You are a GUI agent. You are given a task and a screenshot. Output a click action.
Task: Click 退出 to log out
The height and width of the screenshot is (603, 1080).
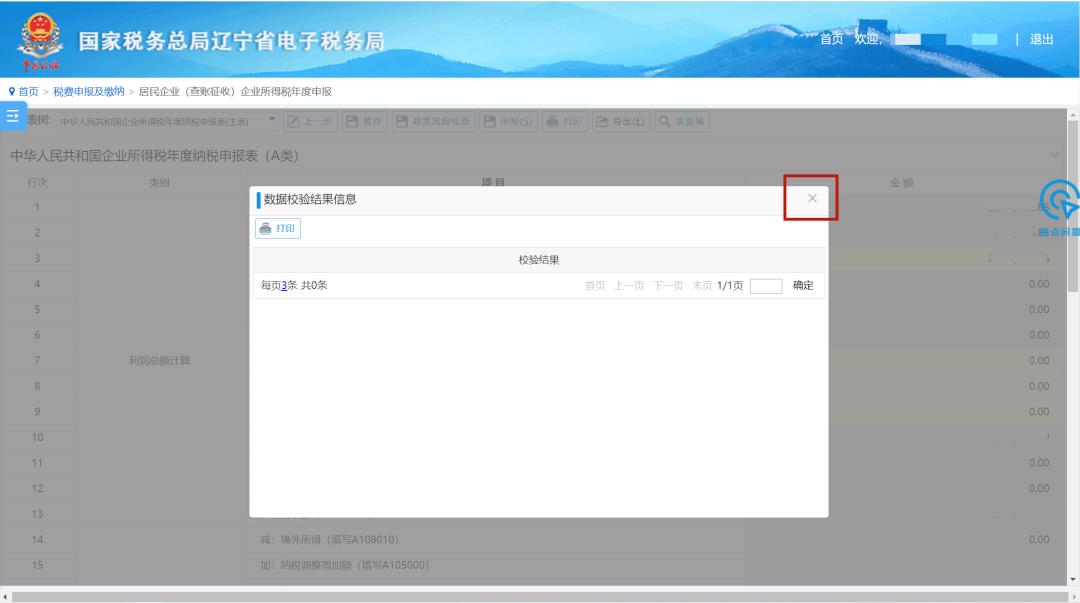(x=1041, y=40)
